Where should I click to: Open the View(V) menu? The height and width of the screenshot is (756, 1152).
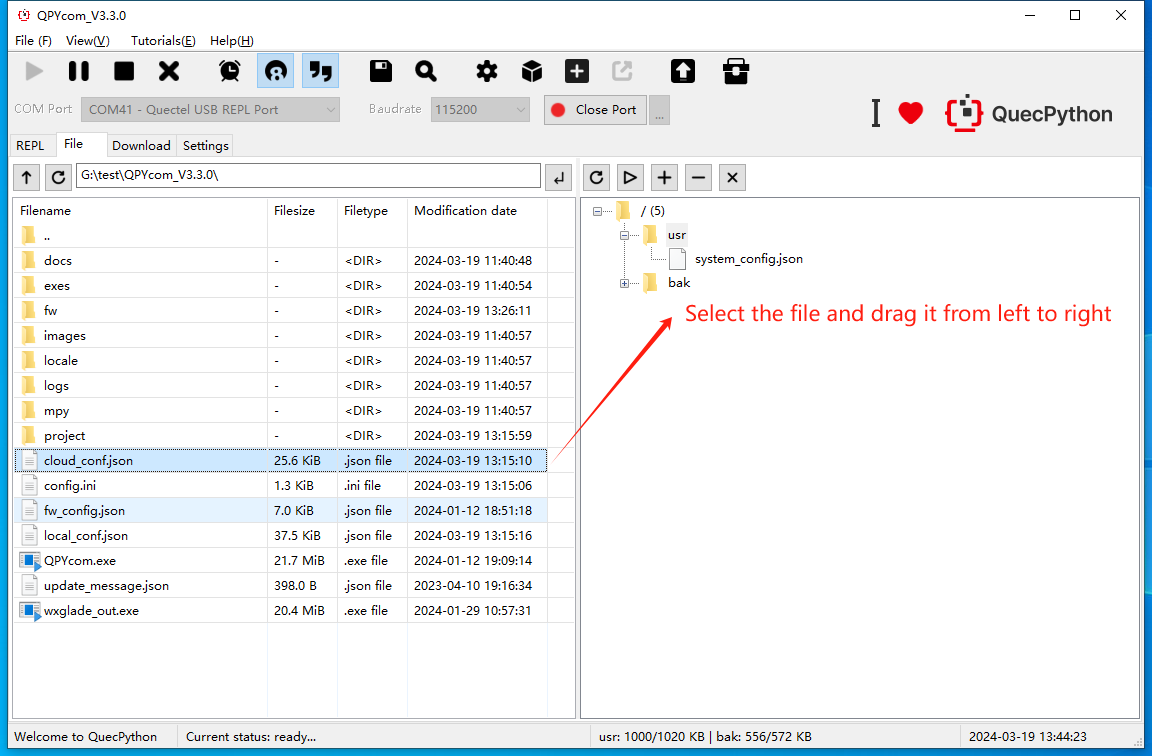[x=87, y=40]
